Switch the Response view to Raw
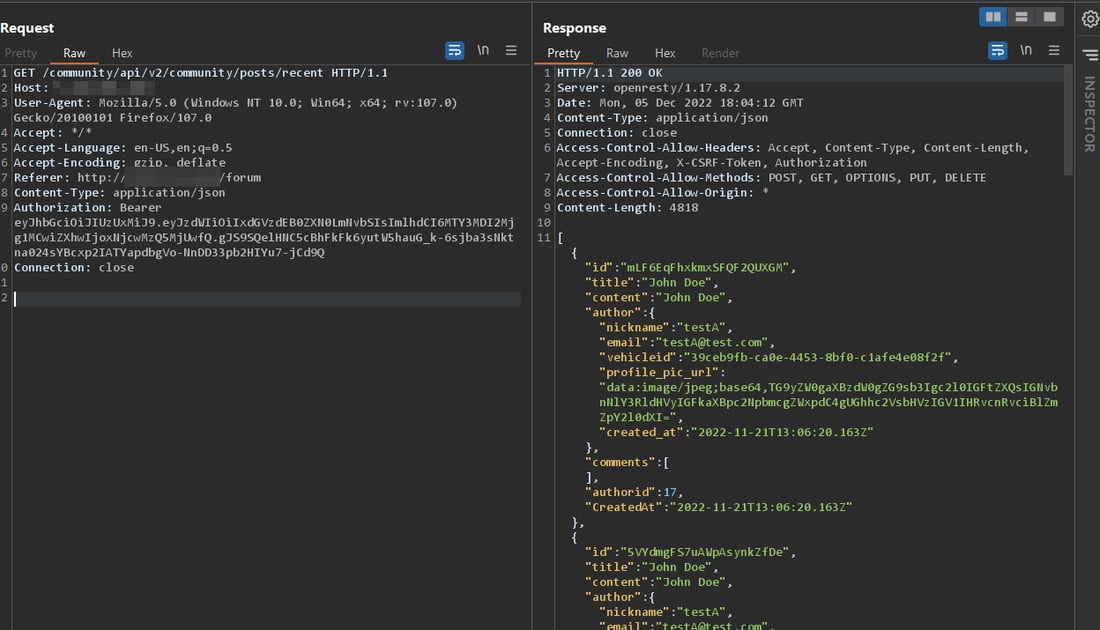Image resolution: width=1100 pixels, height=630 pixels. tap(617, 53)
